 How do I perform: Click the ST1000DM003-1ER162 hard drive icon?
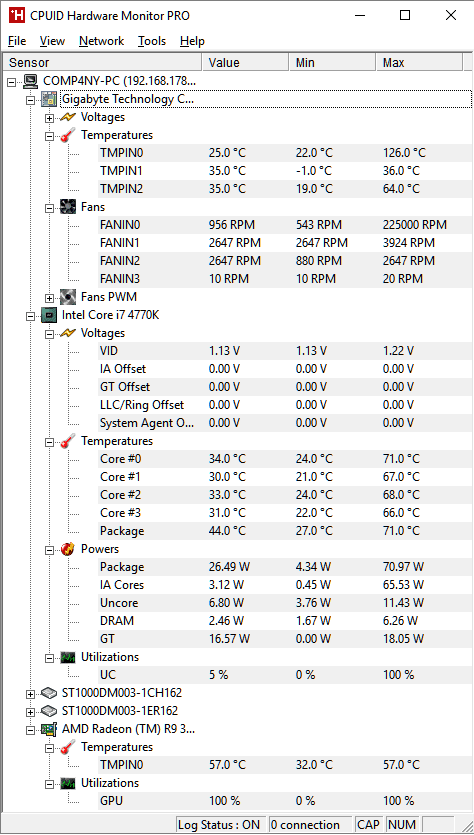[49, 711]
